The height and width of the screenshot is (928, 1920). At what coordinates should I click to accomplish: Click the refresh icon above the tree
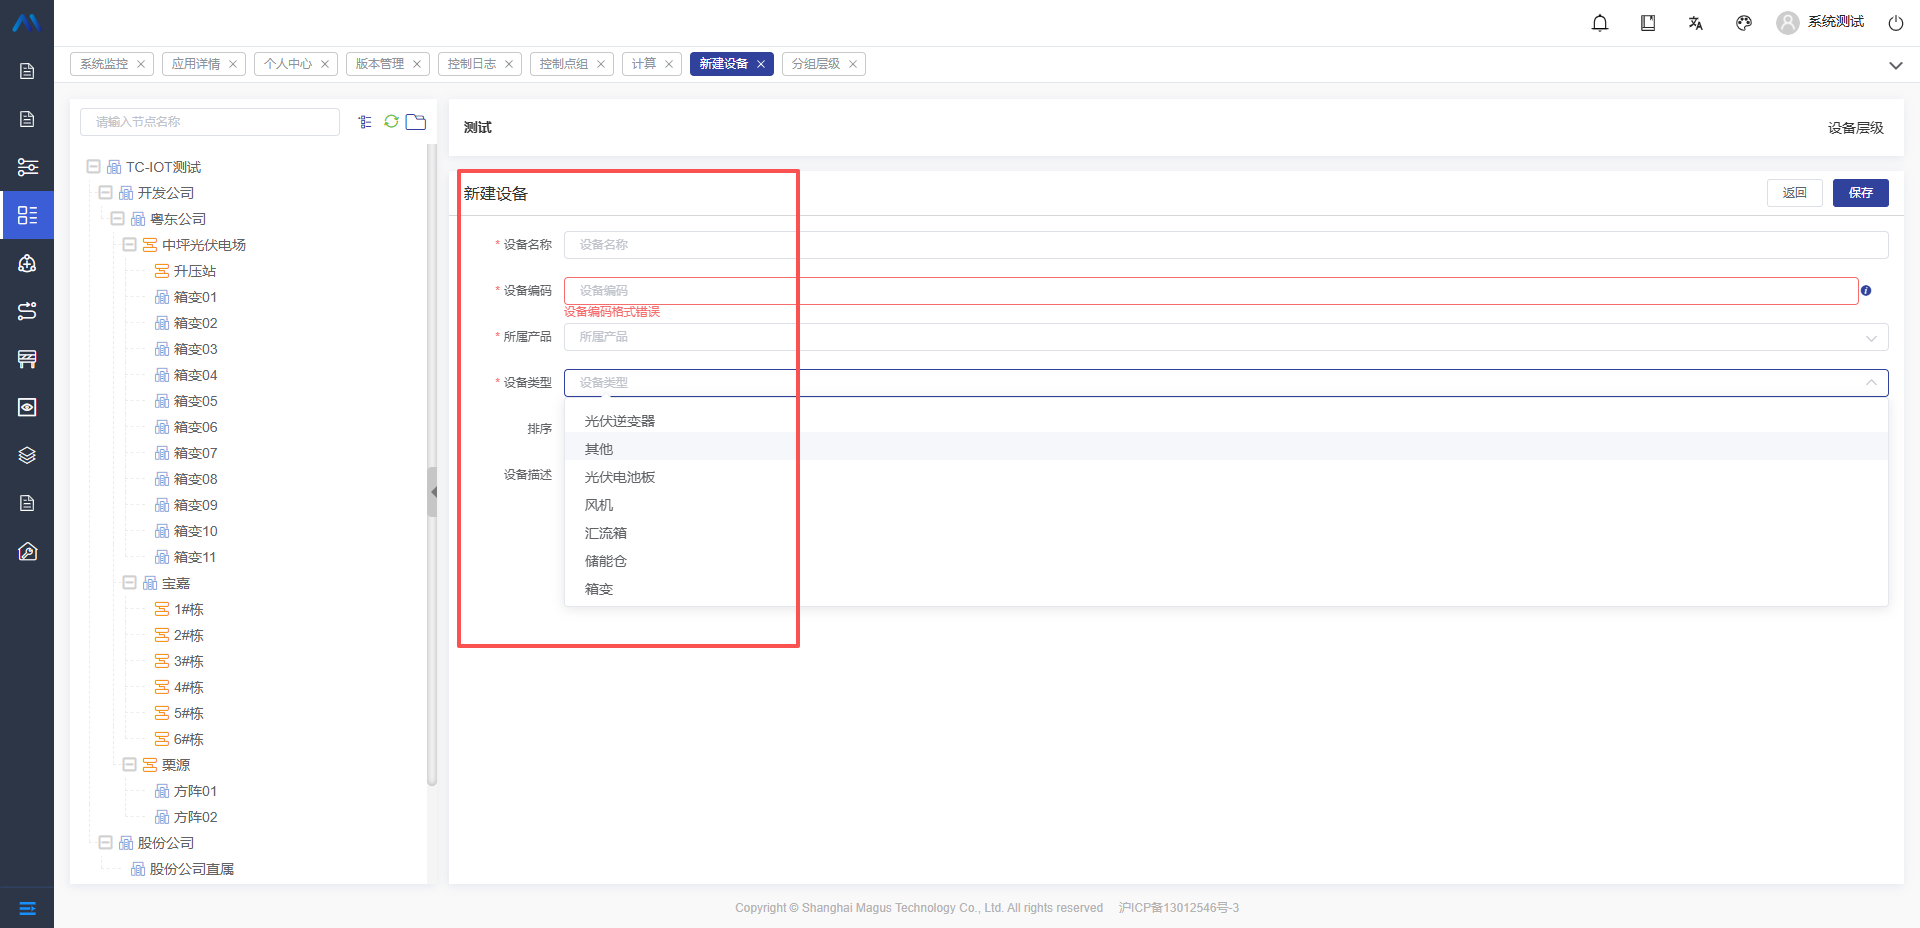click(391, 122)
